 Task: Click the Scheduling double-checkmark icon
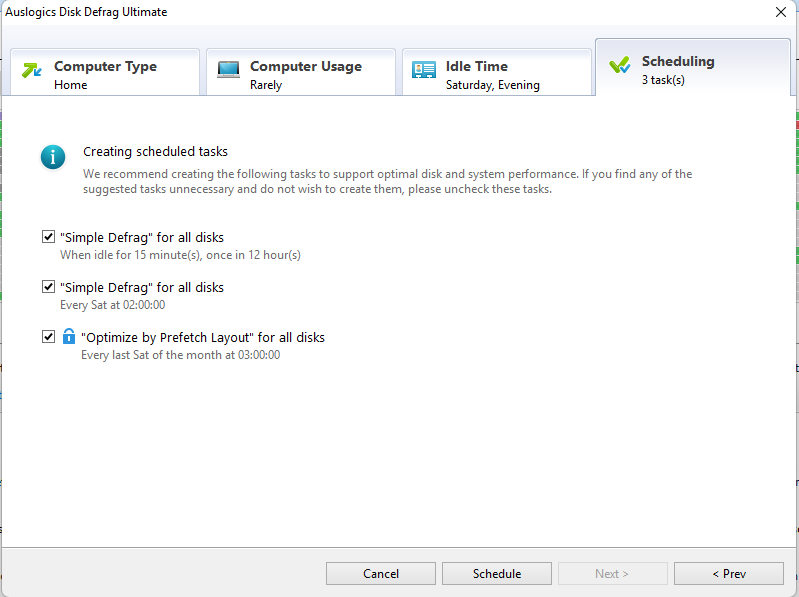pyautogui.click(x=620, y=65)
